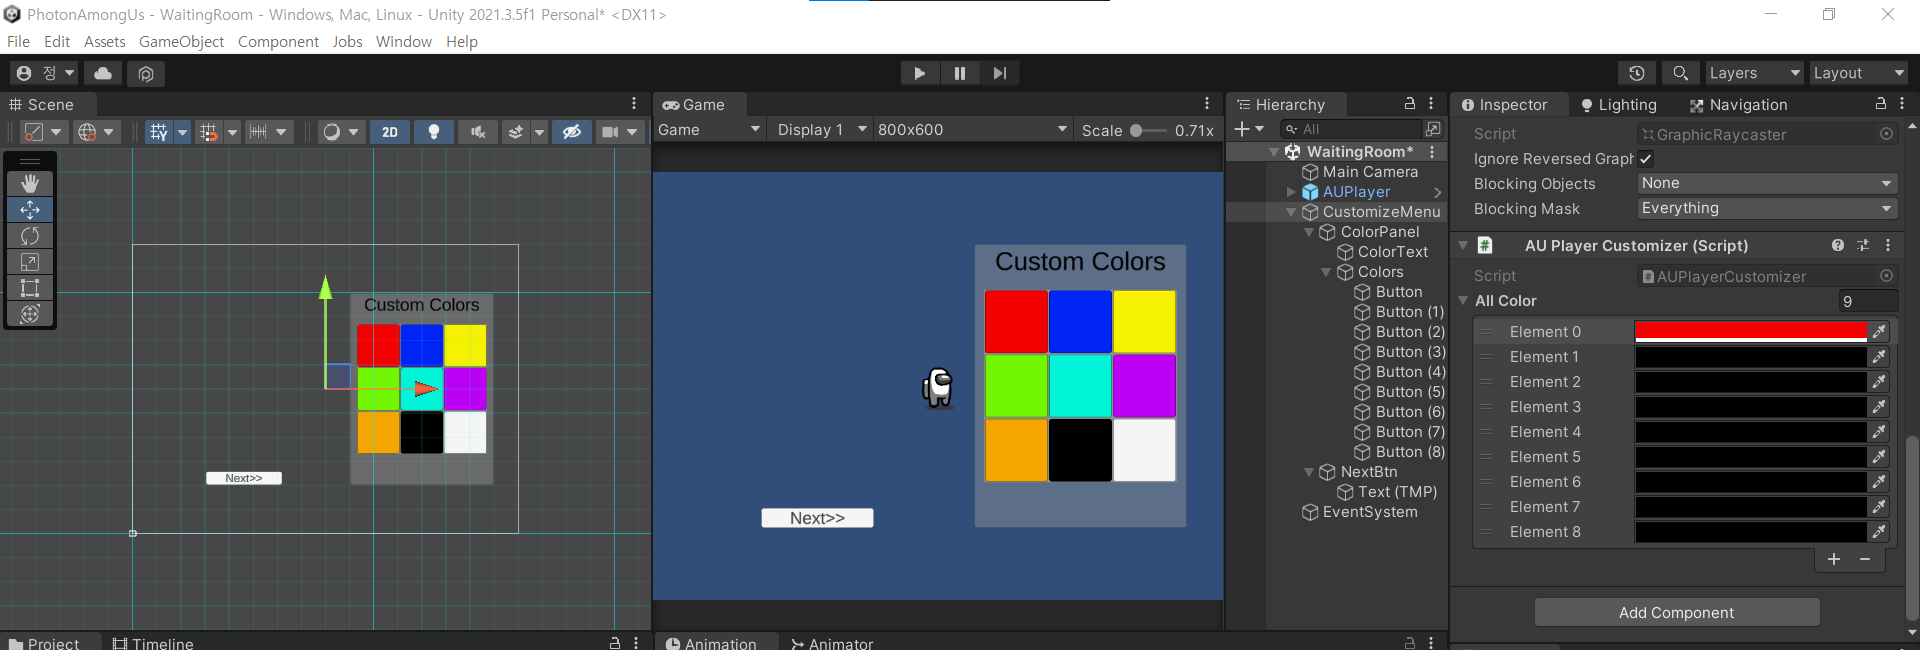Collapse the All Color array foldout
The width and height of the screenshot is (1920, 650).
click(x=1463, y=301)
